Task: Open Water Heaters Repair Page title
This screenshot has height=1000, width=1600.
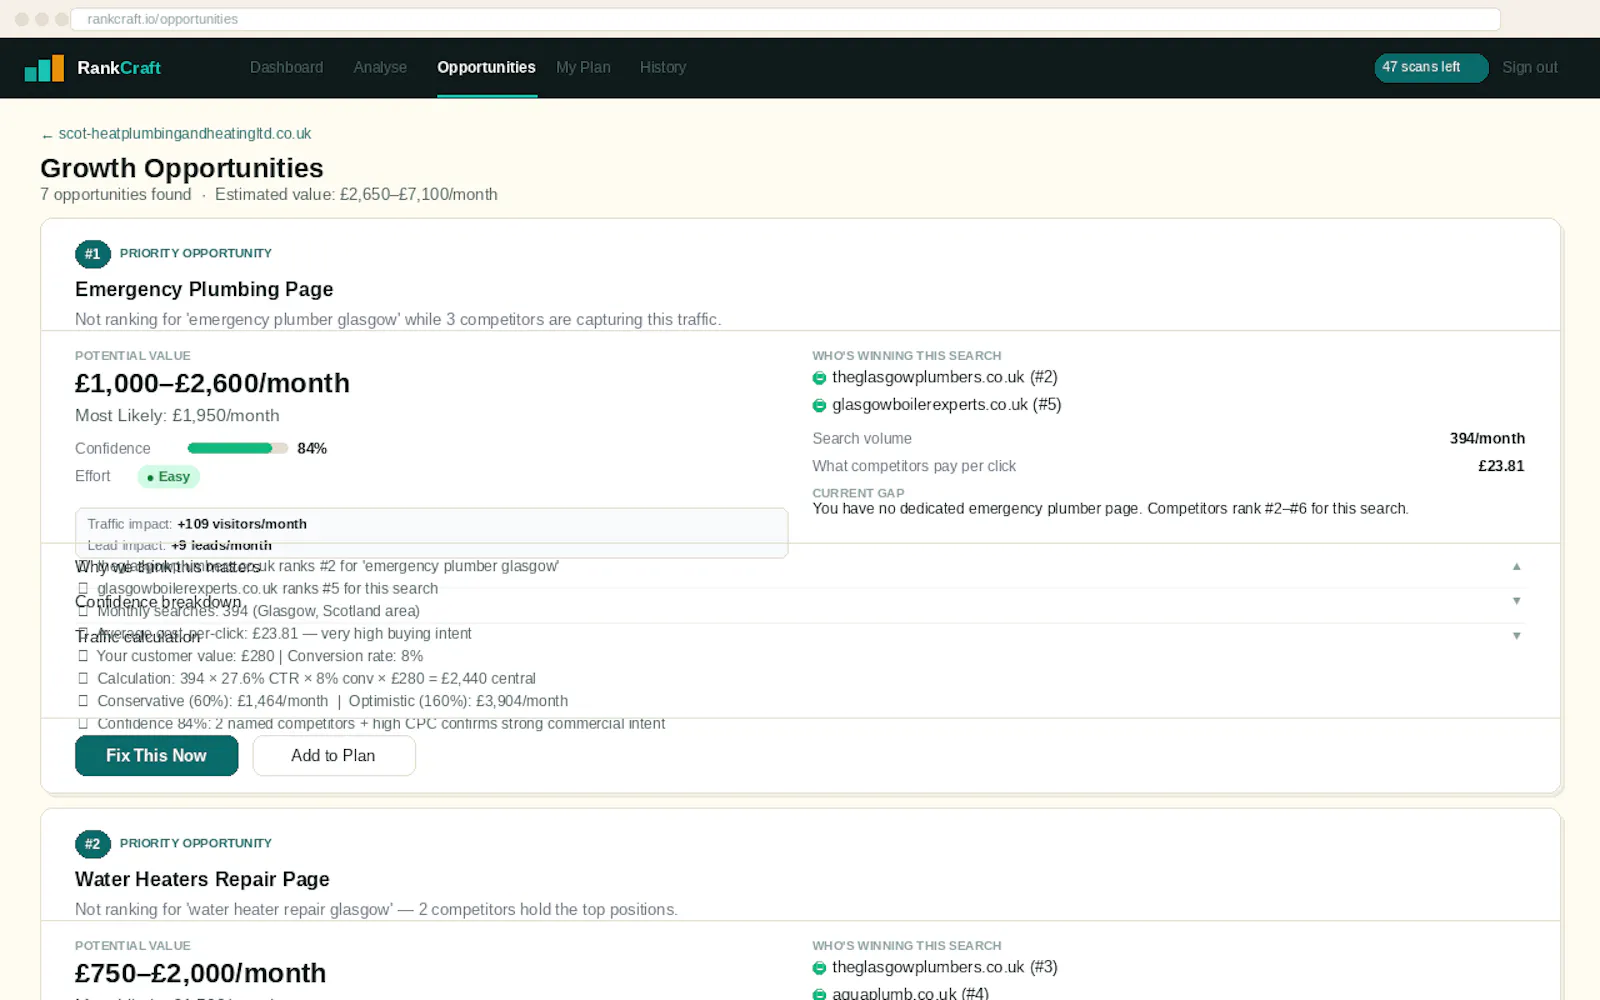Action: (x=202, y=879)
